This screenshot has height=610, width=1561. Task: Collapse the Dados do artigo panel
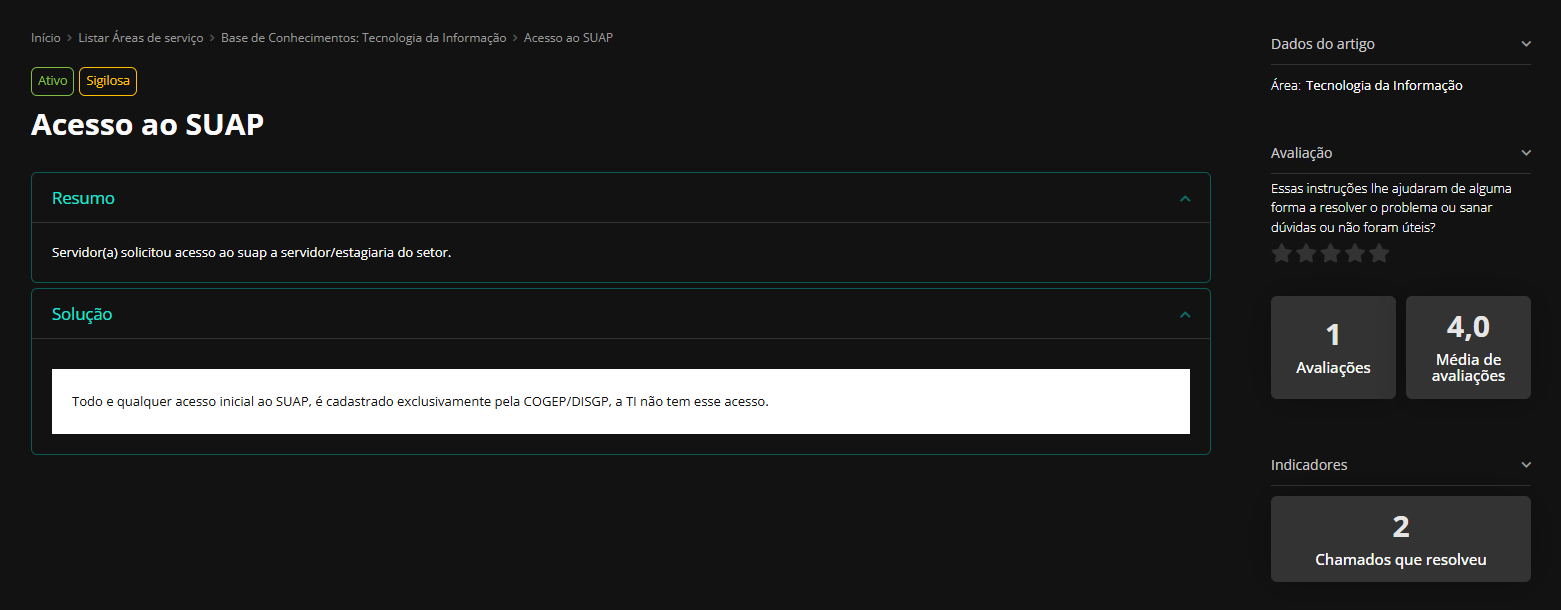(1525, 44)
